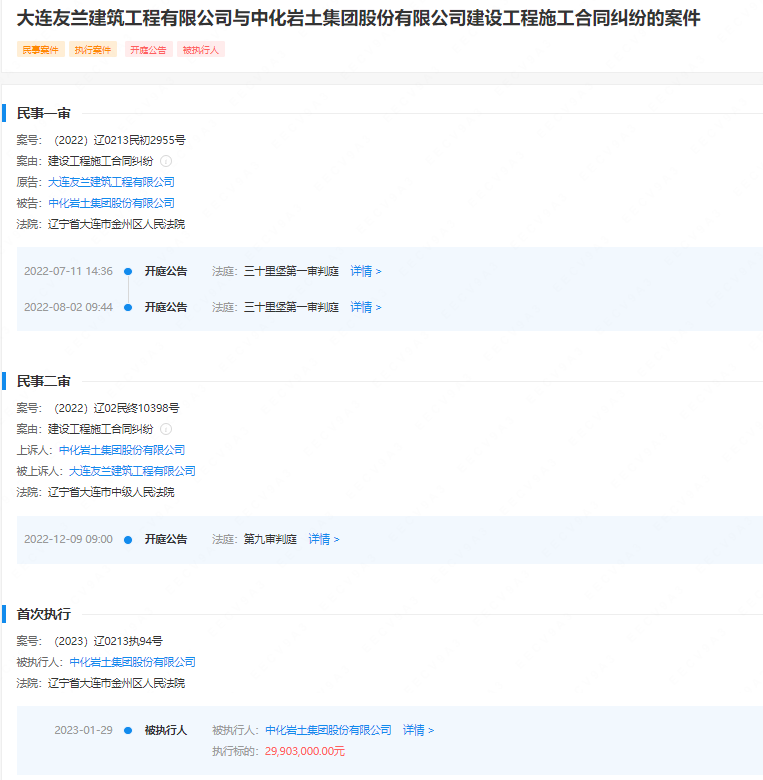This screenshot has width=763, height=780.
Task: Open appellant 中化岩土集团股份有限公司 link
Action: tap(122, 450)
